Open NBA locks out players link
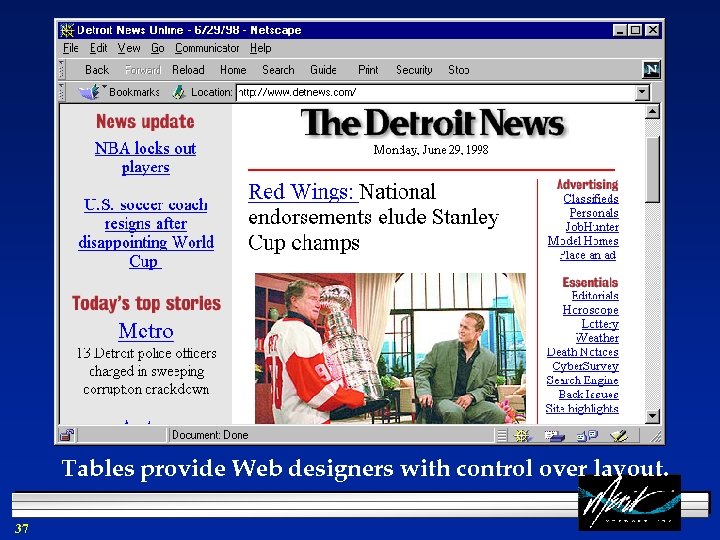720x540 pixels. 146,158
